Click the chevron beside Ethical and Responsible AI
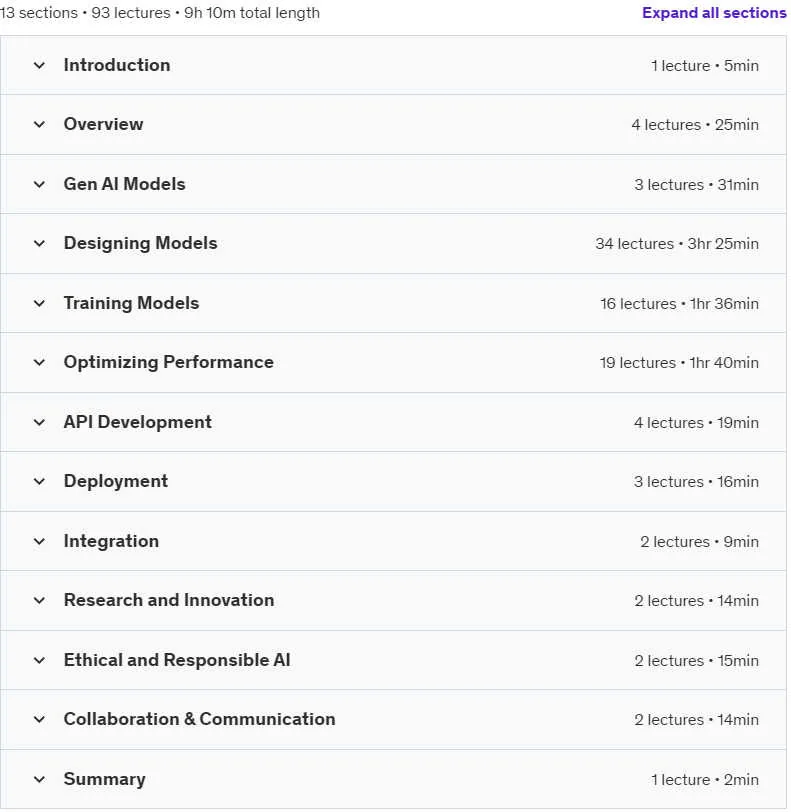The height and width of the screenshot is (812, 791). (x=39, y=661)
